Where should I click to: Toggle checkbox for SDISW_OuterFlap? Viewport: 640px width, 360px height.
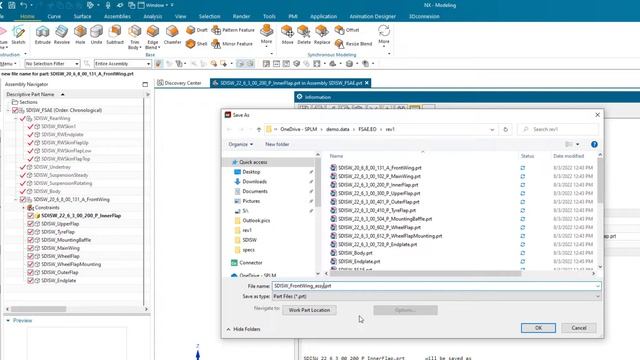point(31,272)
